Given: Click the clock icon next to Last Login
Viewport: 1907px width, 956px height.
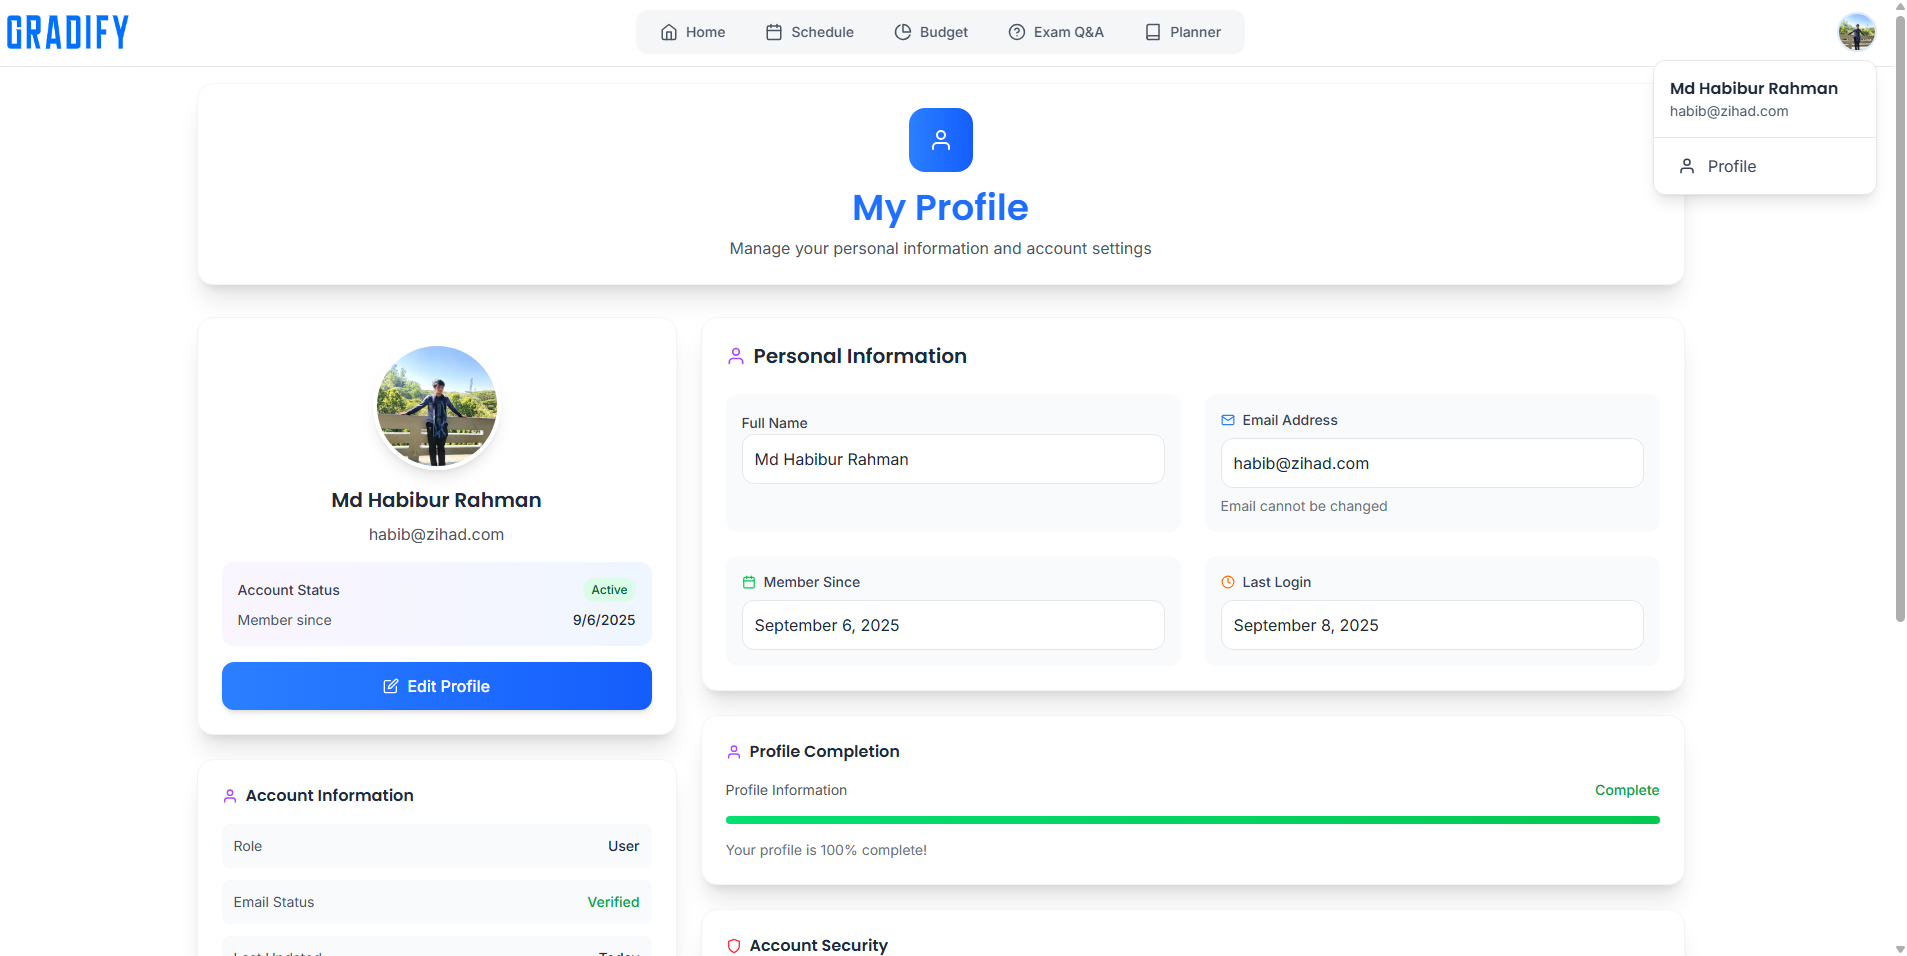Looking at the screenshot, I should click(x=1228, y=581).
